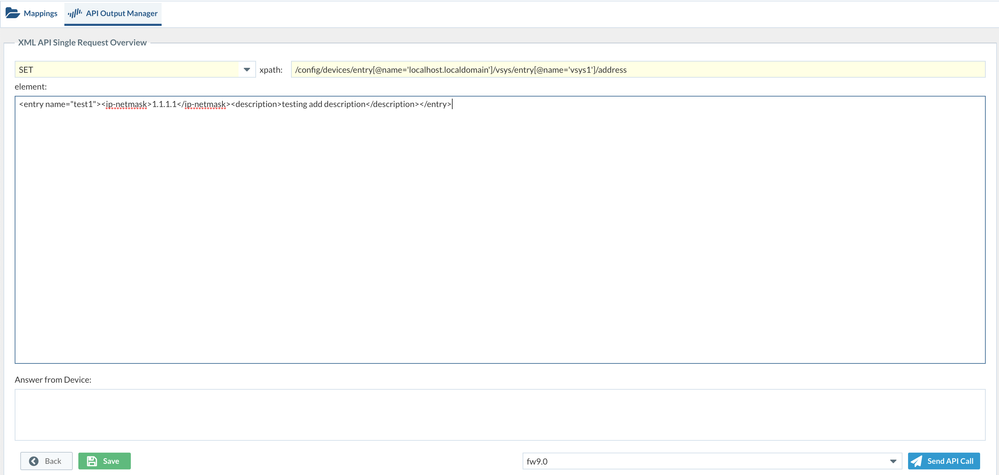Image resolution: width=999 pixels, height=475 pixels.
Task: Go back with the Back button
Action: pos(46,461)
